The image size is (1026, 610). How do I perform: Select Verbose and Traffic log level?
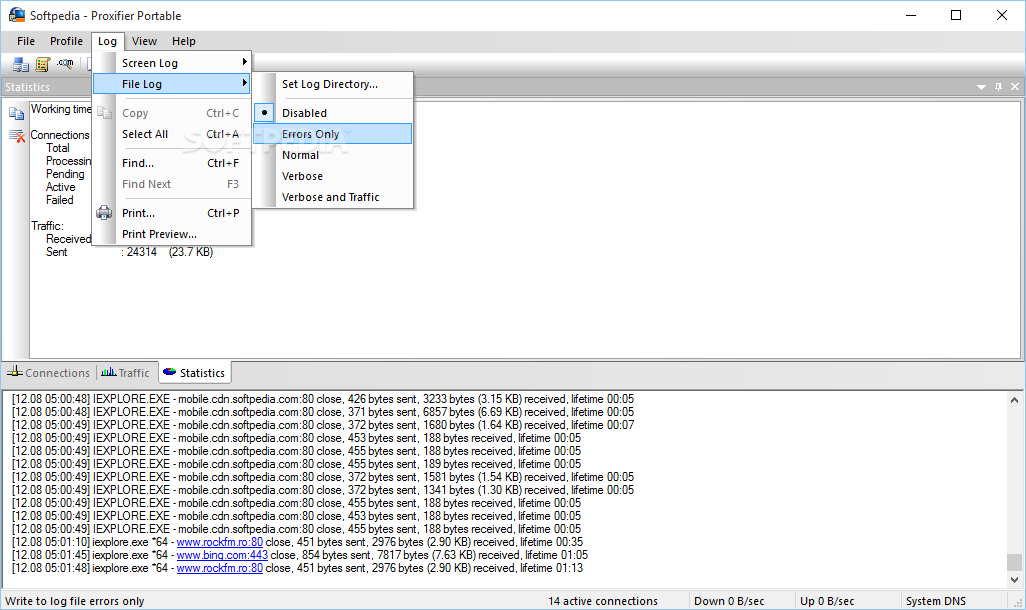pos(333,196)
